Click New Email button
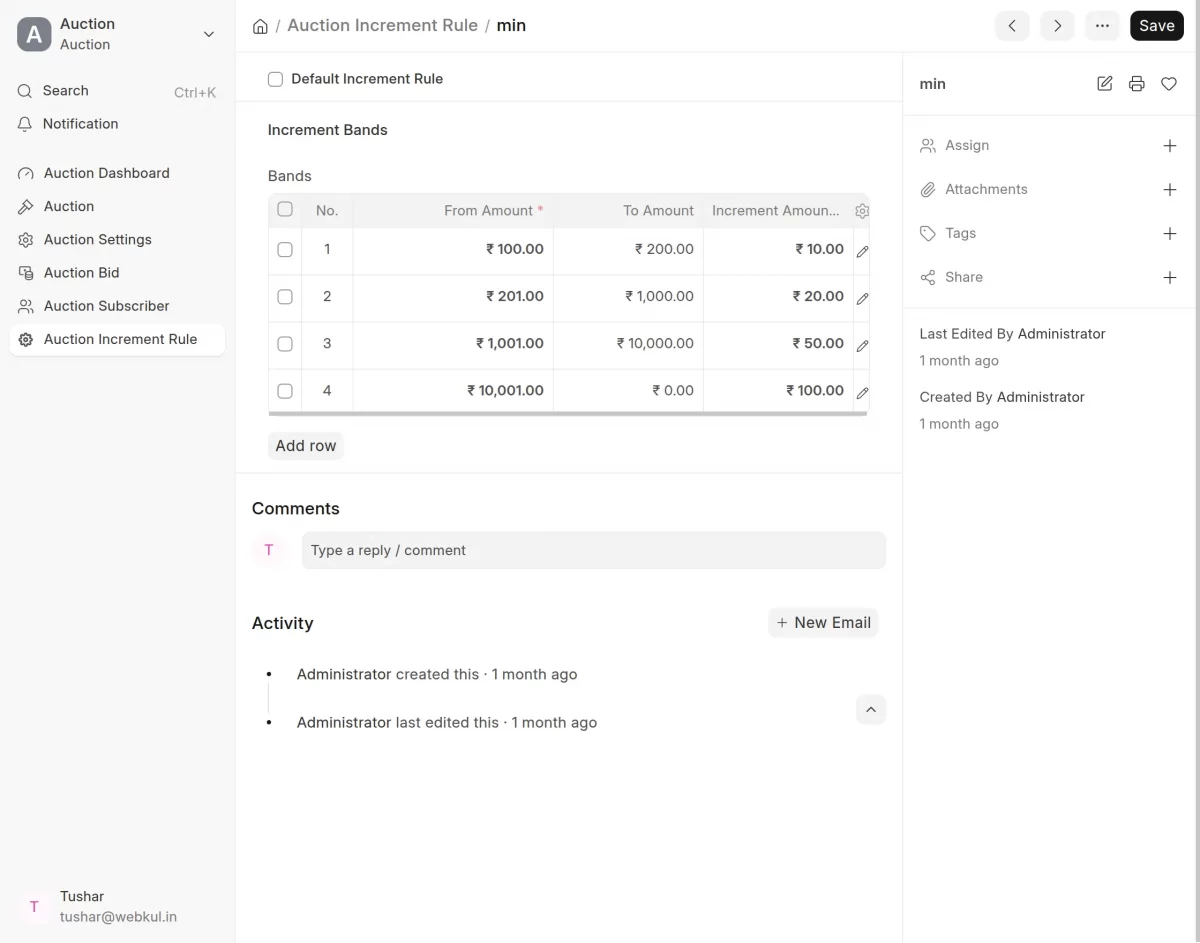The height and width of the screenshot is (943, 1200). [823, 622]
